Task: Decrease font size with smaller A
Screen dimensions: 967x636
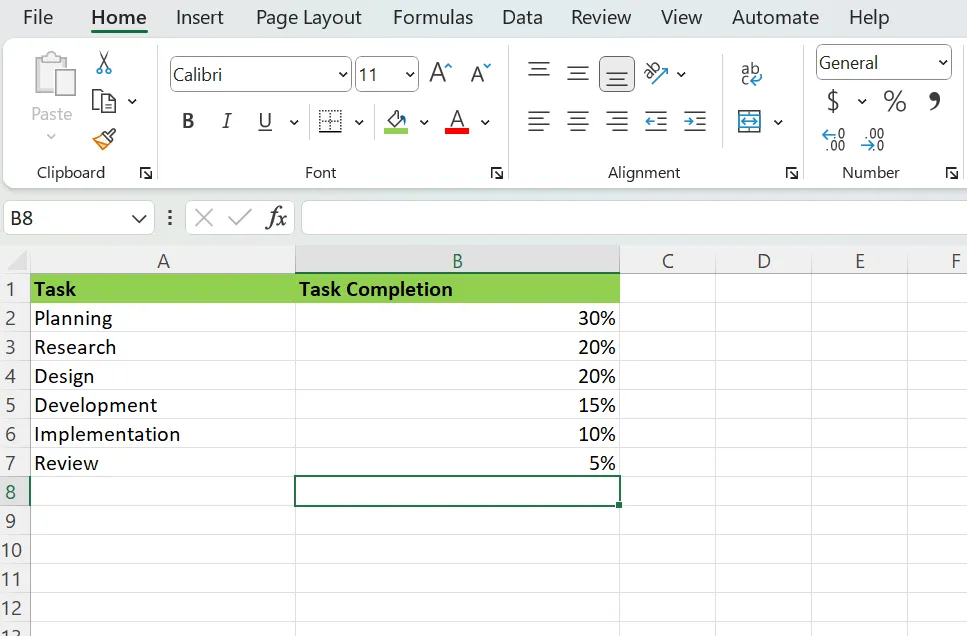Action: pos(480,73)
